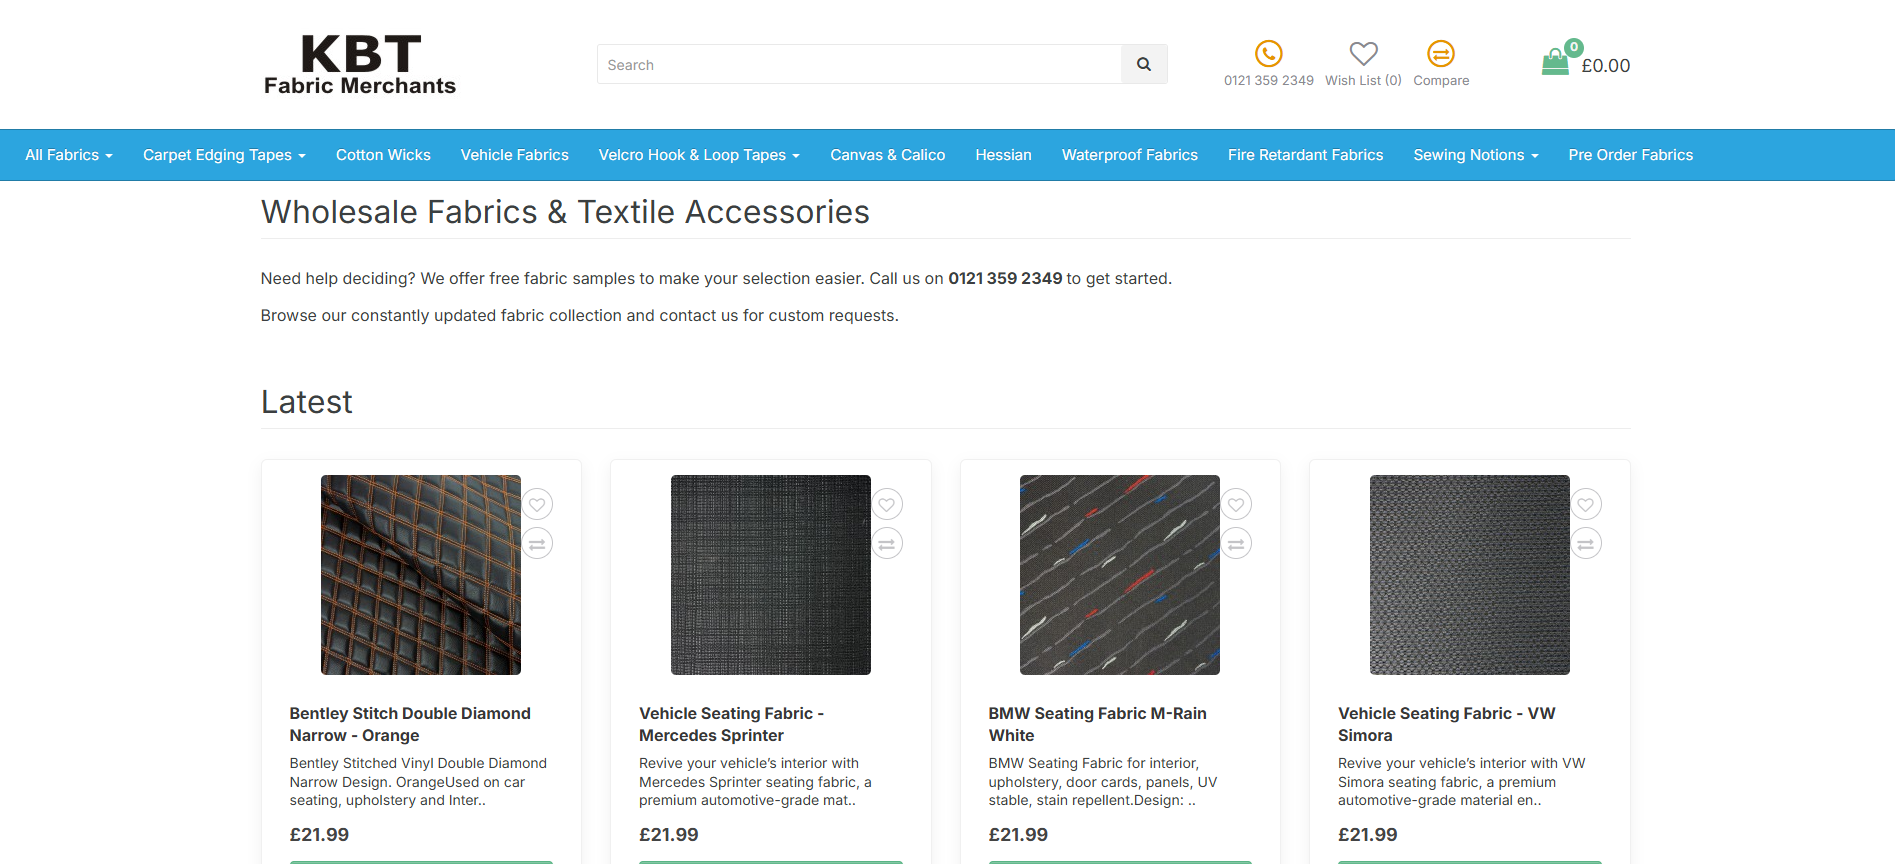Screen dimensions: 1895x864
Task: Click into the Search text field
Action: [x=859, y=65]
